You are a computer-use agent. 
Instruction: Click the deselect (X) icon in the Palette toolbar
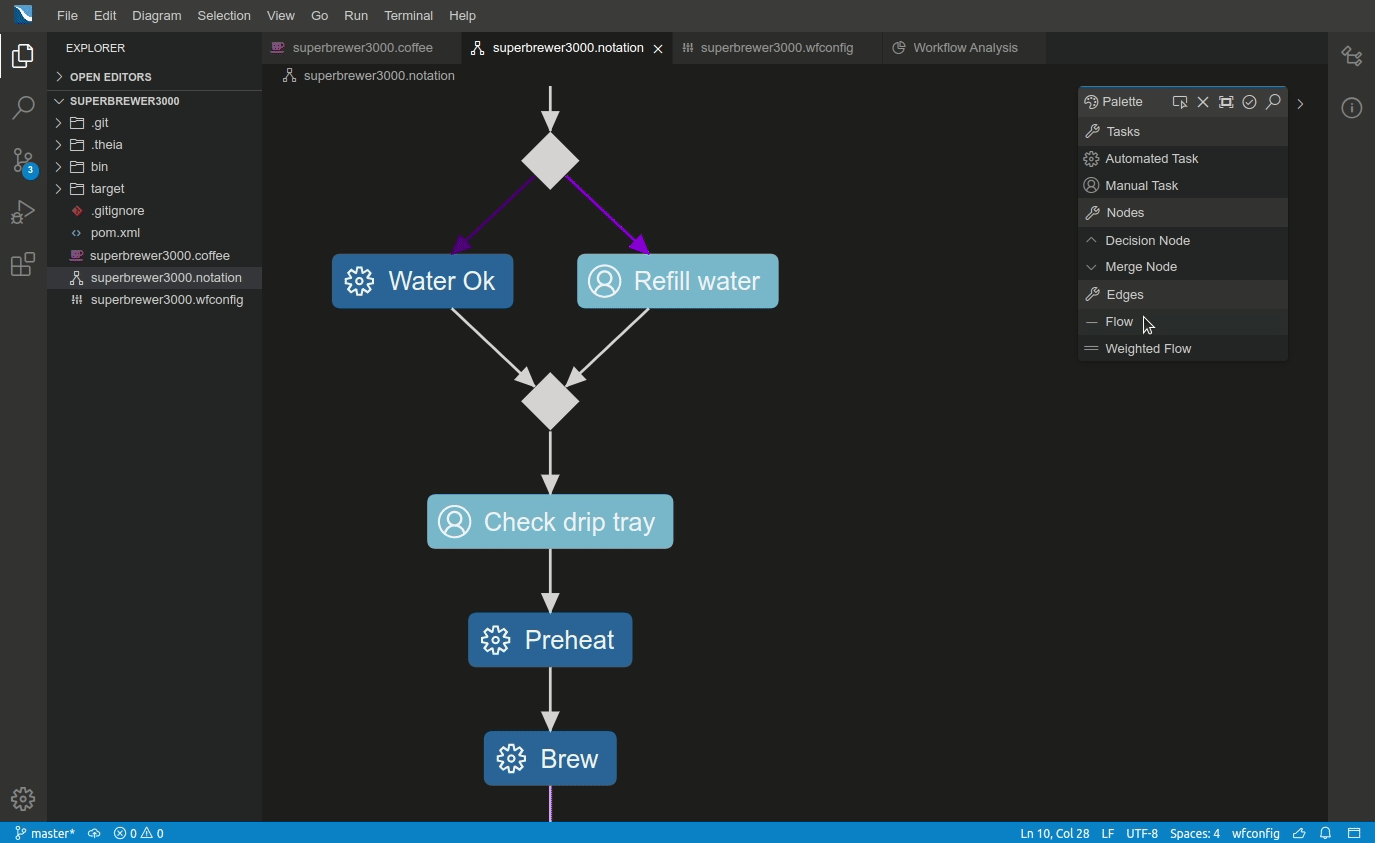click(x=1202, y=101)
